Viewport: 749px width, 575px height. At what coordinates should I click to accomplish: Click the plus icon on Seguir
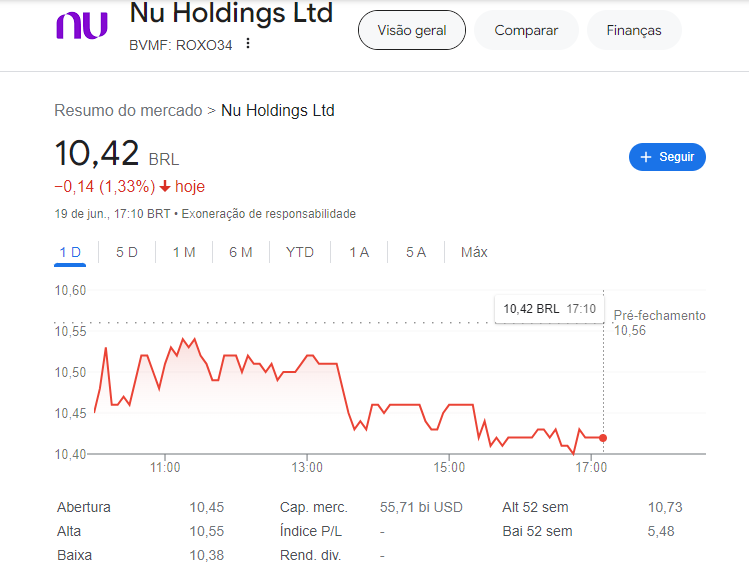click(x=646, y=157)
